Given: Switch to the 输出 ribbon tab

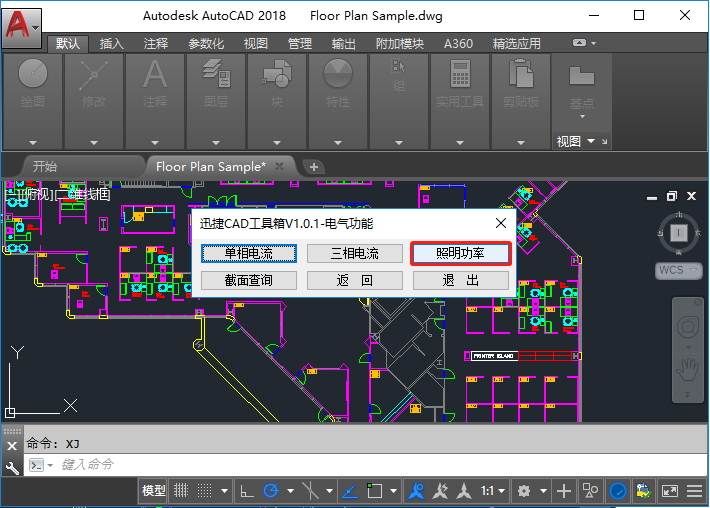Looking at the screenshot, I should (x=344, y=43).
